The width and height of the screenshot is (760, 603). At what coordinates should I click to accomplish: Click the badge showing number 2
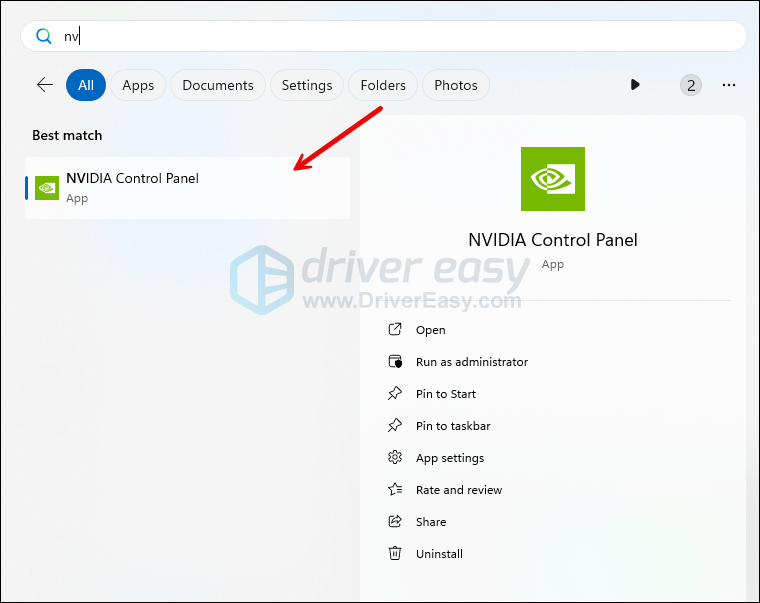coord(691,85)
